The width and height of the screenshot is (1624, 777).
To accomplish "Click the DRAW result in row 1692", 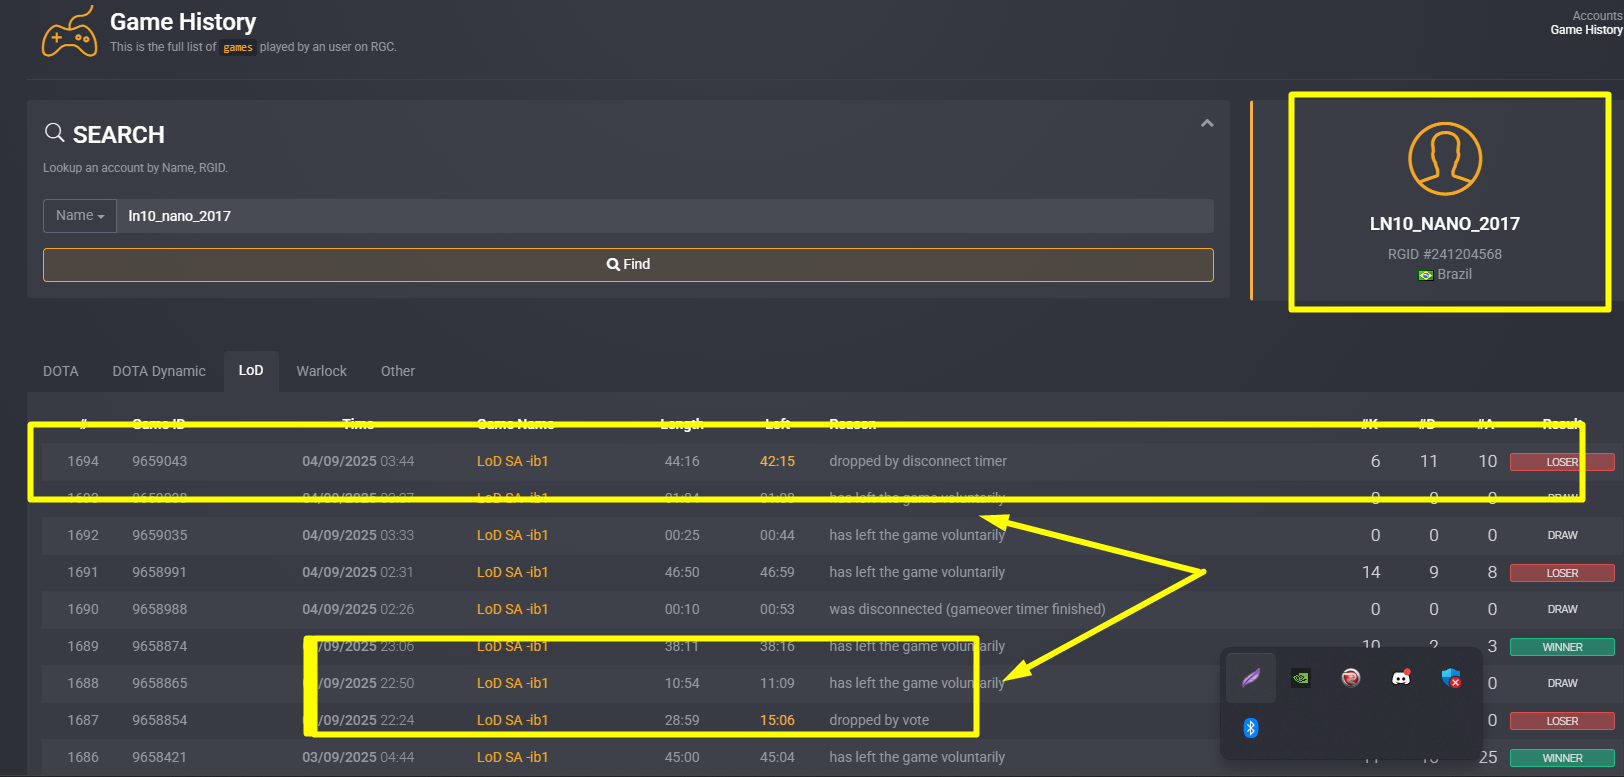I will tap(1563, 535).
